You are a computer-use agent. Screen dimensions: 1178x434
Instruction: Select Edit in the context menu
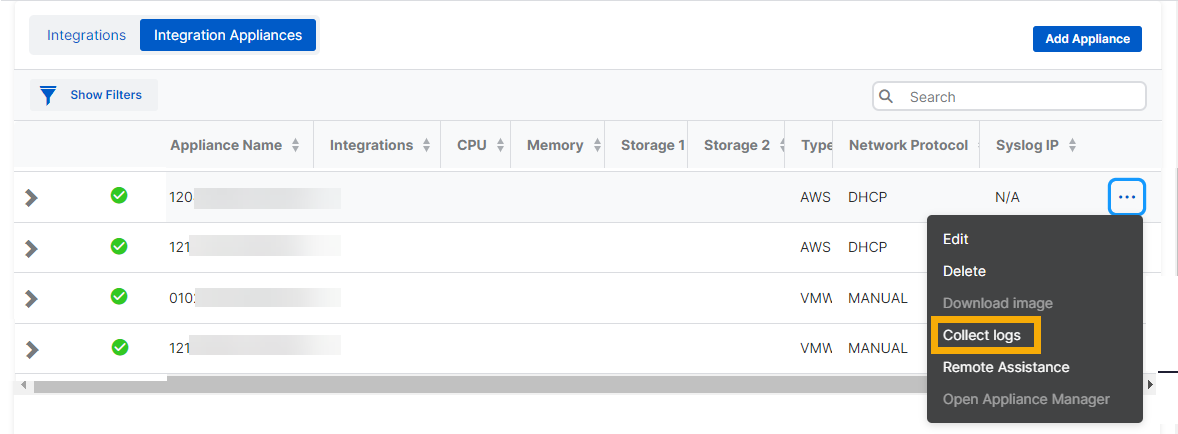click(x=955, y=239)
